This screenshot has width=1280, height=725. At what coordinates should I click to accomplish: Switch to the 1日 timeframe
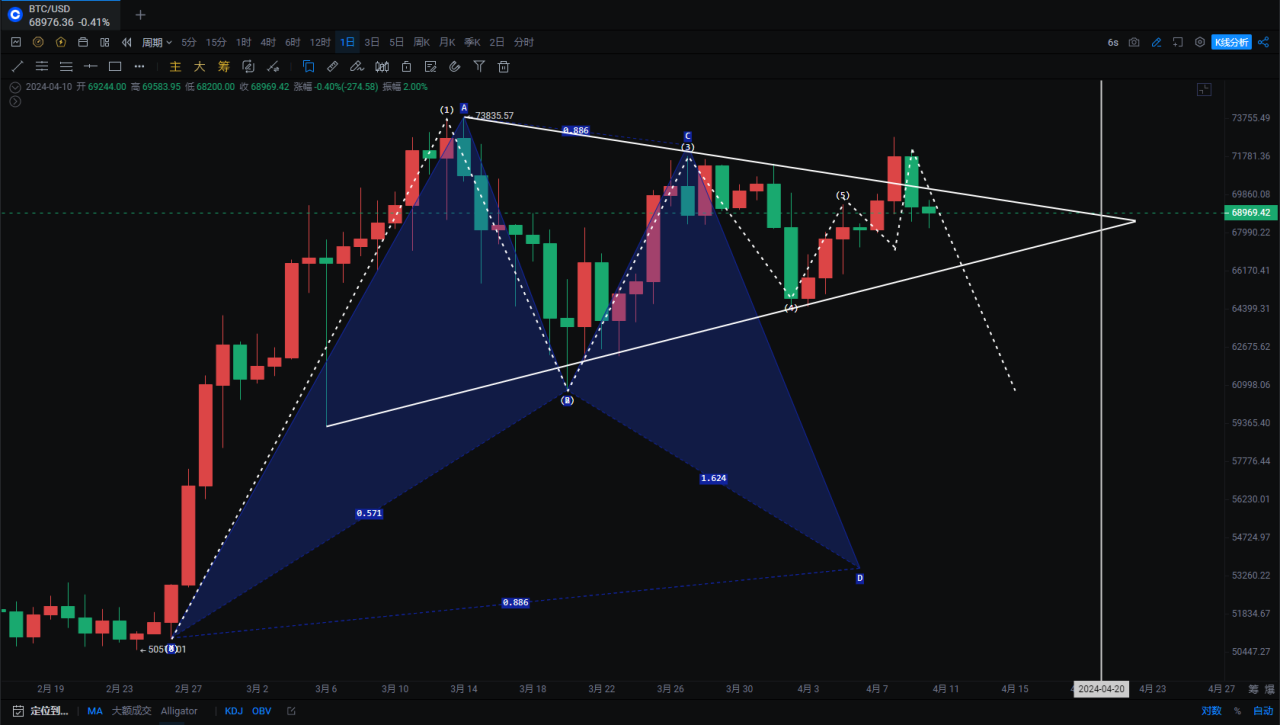pyautogui.click(x=347, y=42)
